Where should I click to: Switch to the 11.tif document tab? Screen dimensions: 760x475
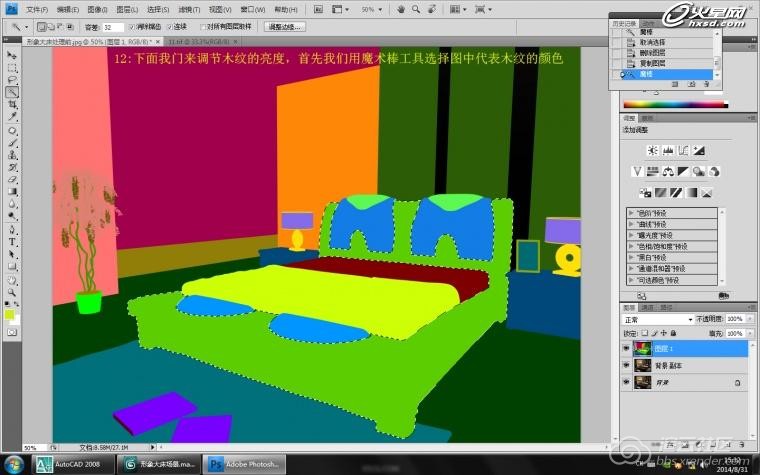click(x=200, y=42)
